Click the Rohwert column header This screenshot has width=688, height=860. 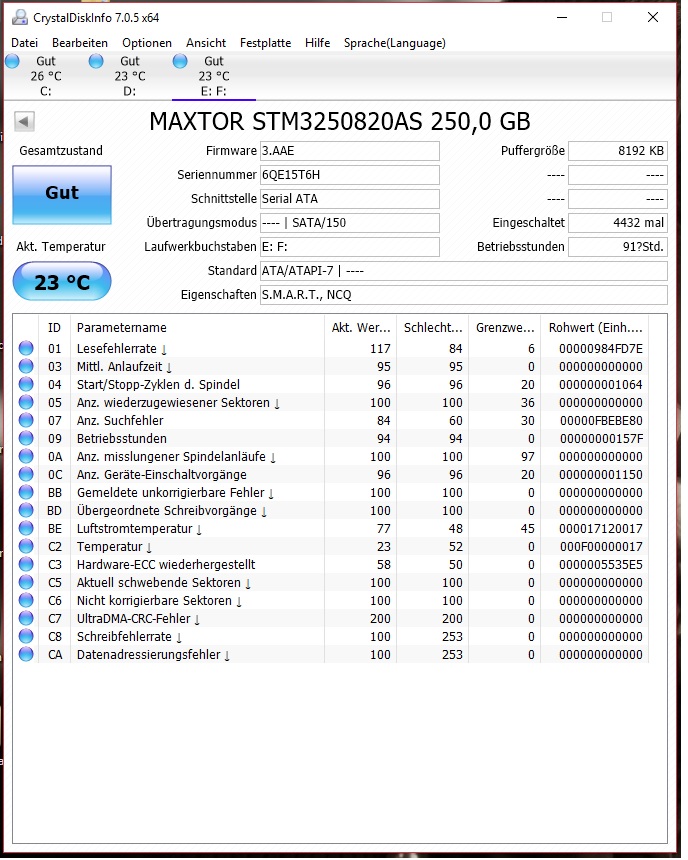tap(595, 327)
